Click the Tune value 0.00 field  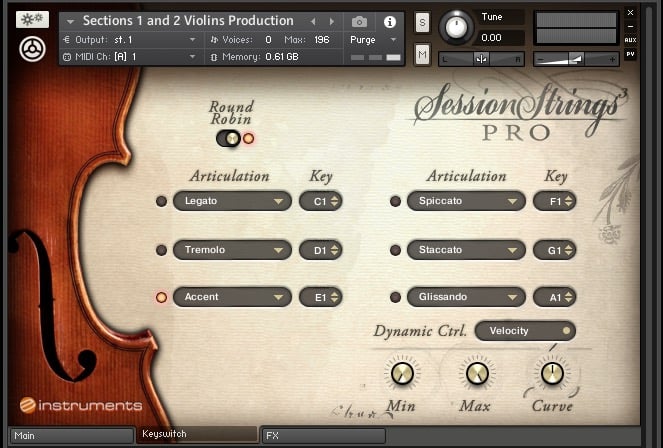point(499,38)
